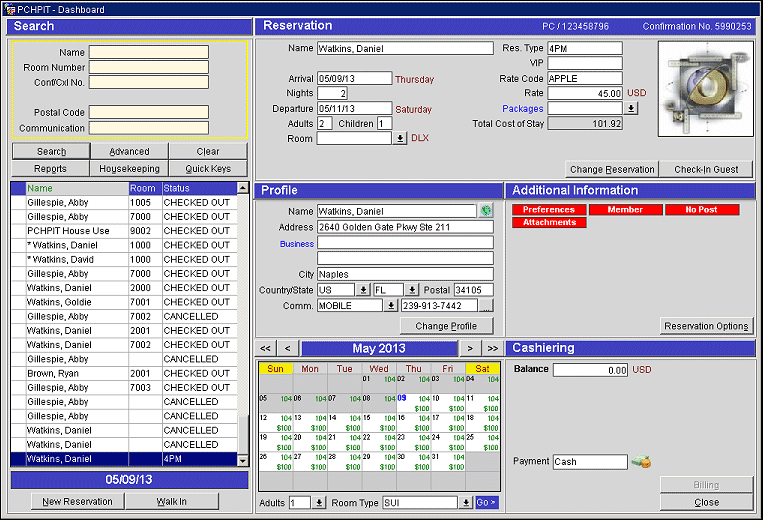
Task: Click the red No Post indicator
Action: [701, 210]
